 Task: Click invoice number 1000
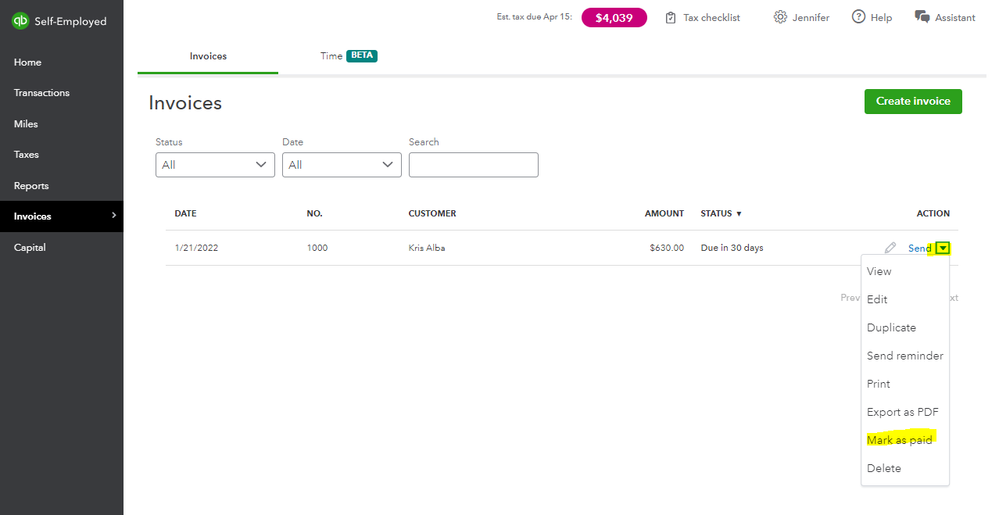[317, 248]
